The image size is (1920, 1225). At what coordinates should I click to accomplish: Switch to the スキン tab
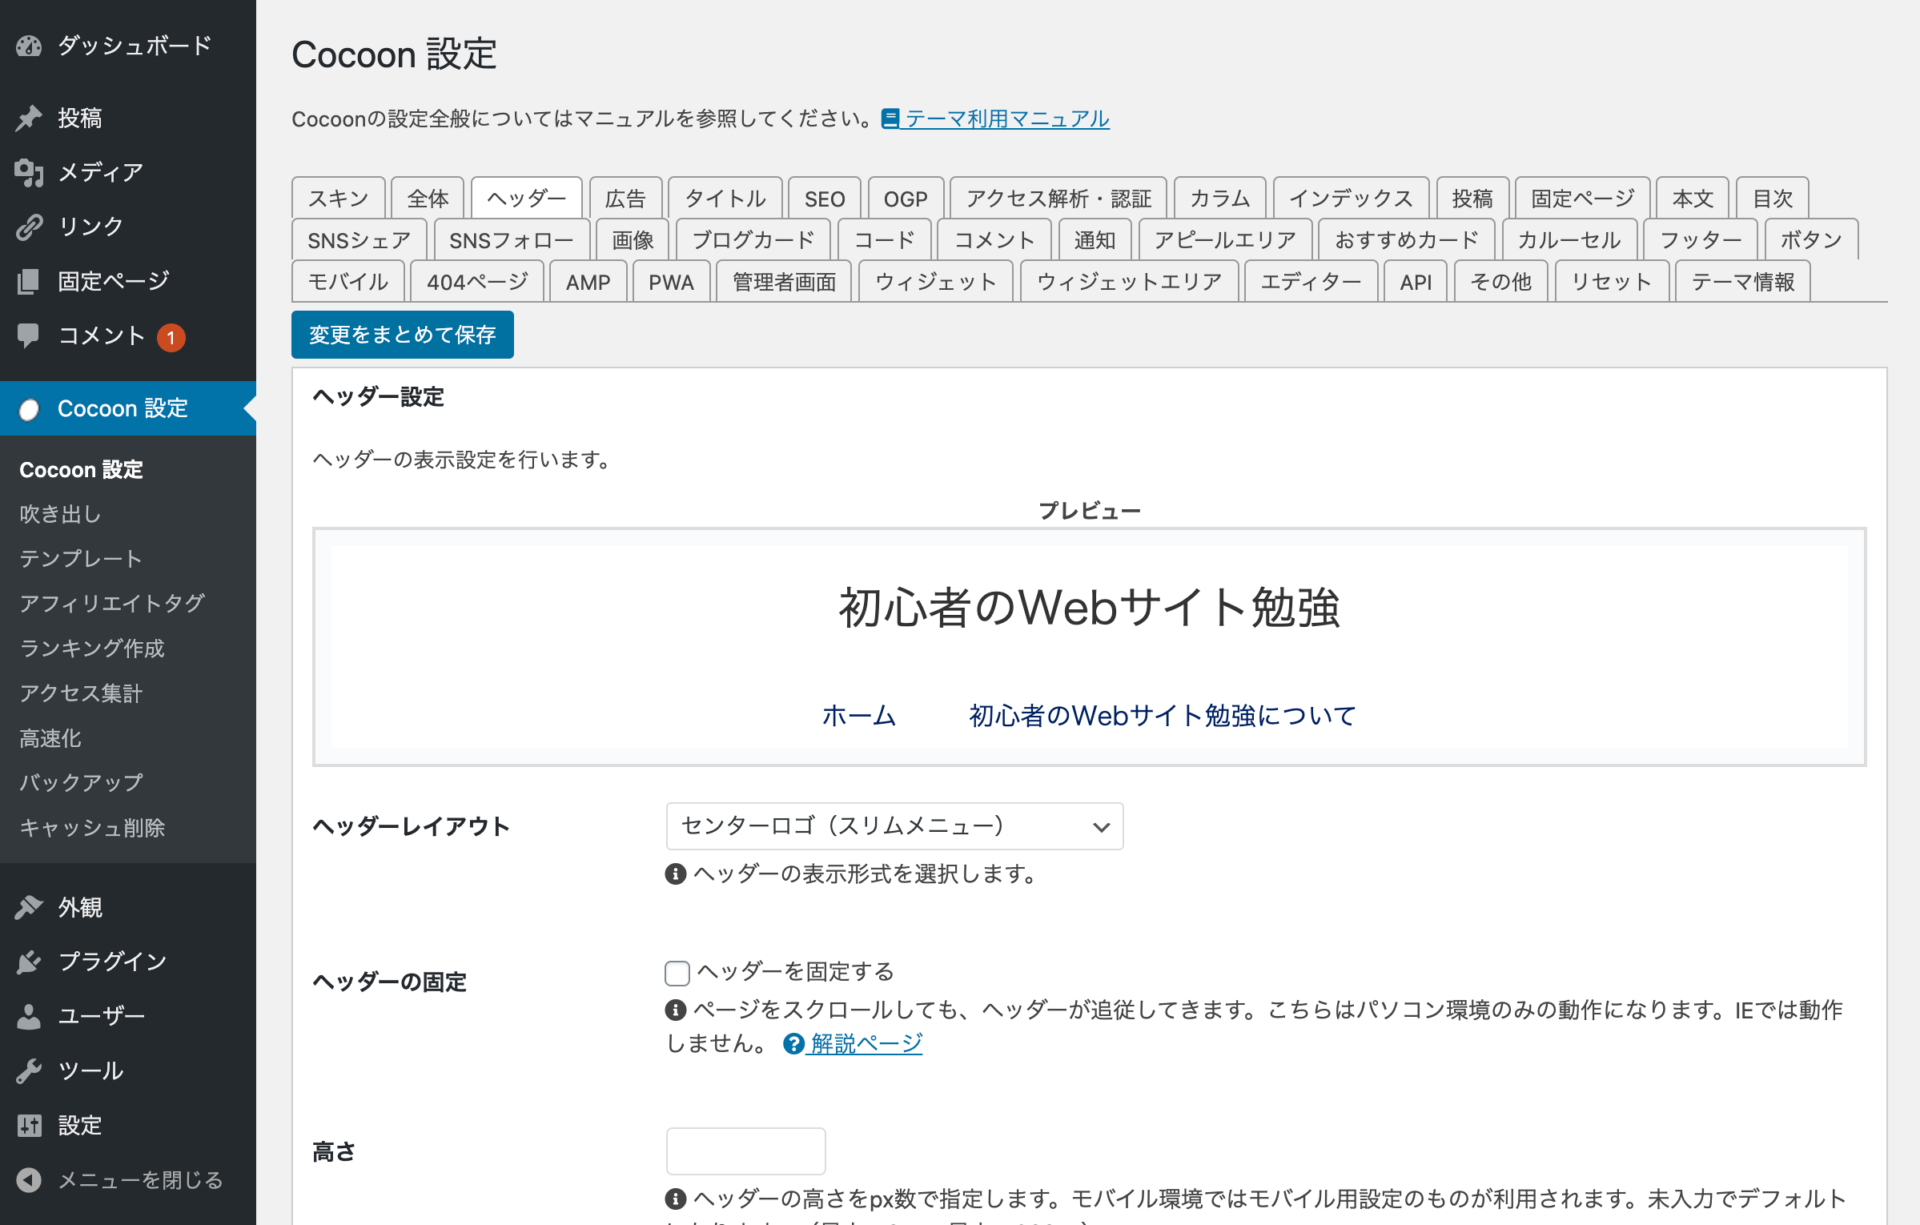click(x=338, y=198)
